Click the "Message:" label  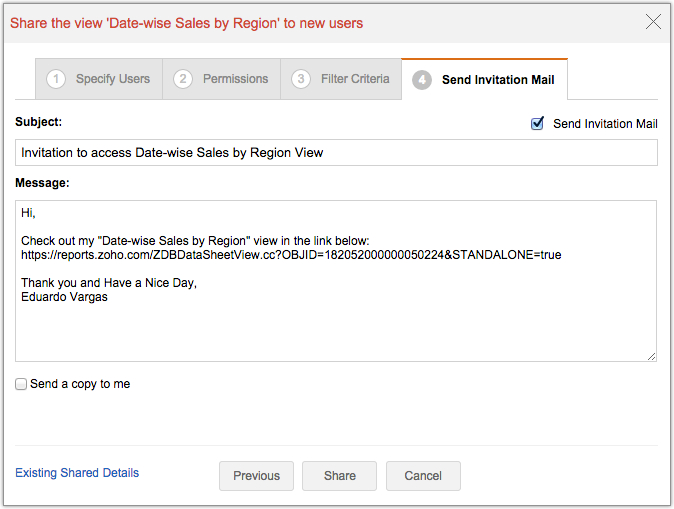(x=42, y=183)
